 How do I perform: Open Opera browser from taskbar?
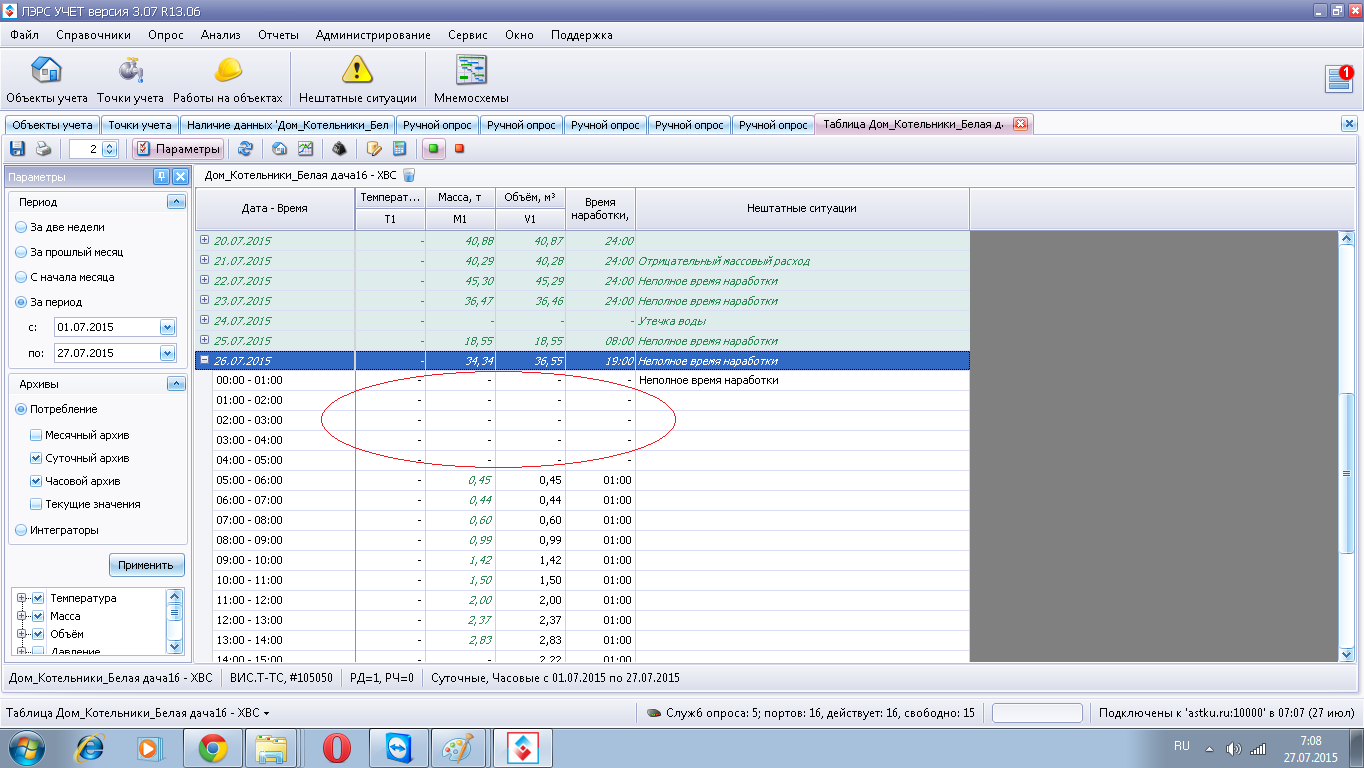tap(337, 747)
